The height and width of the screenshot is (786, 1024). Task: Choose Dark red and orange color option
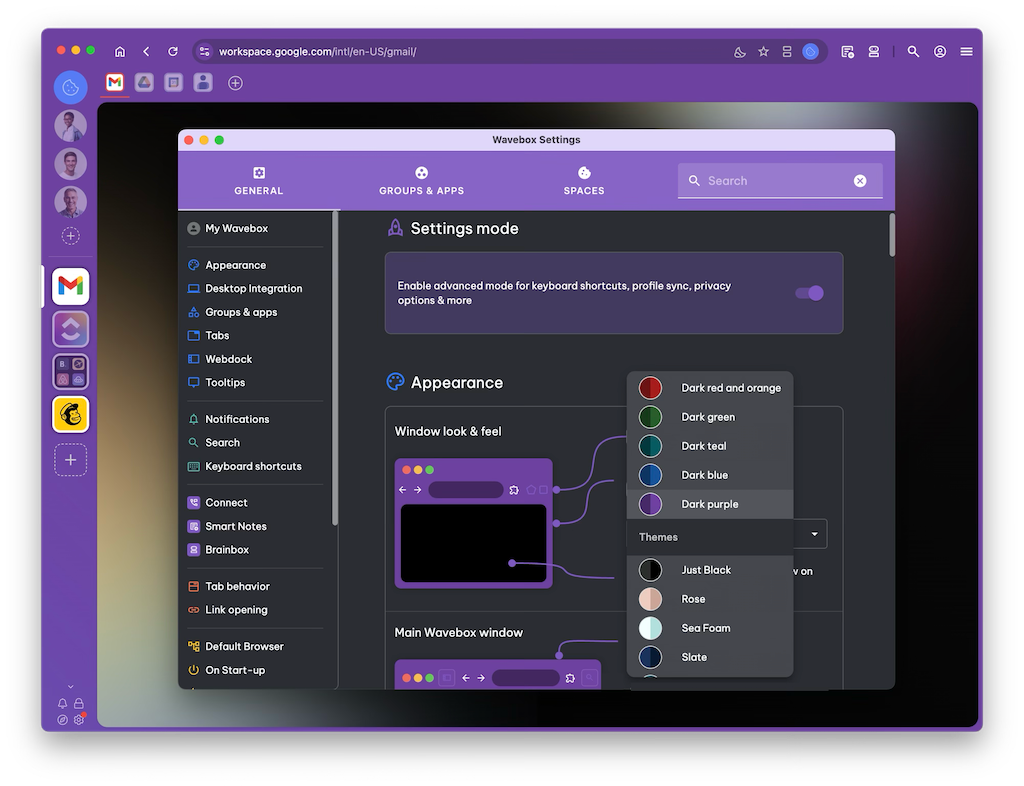pyautogui.click(x=710, y=388)
